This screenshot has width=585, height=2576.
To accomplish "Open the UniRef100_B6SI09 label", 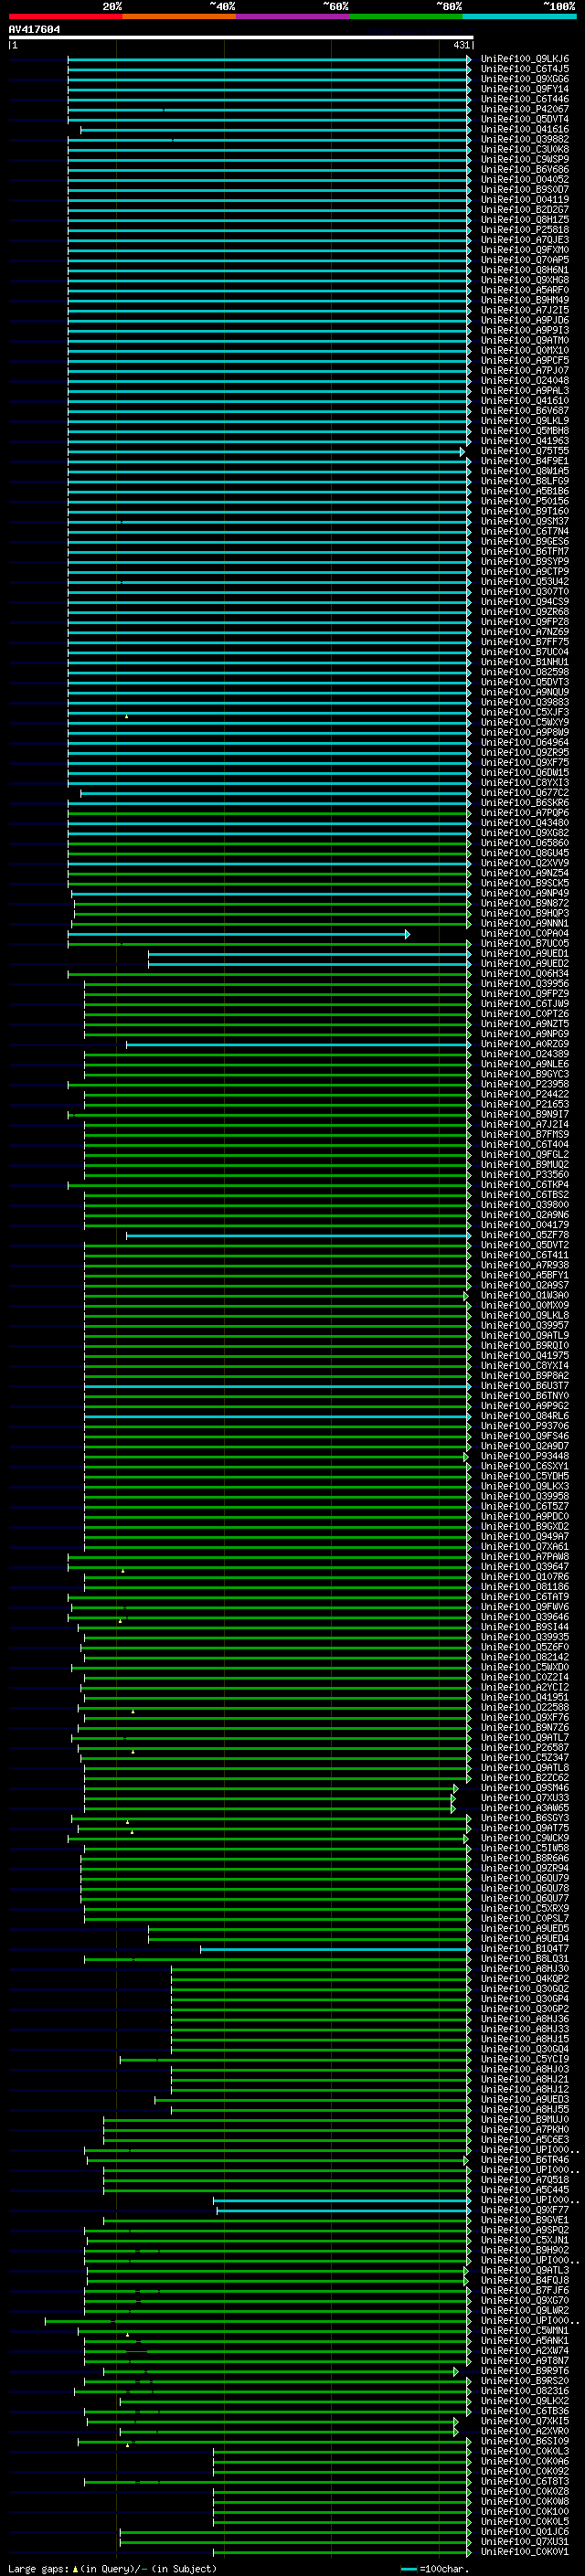I will pos(525,2441).
